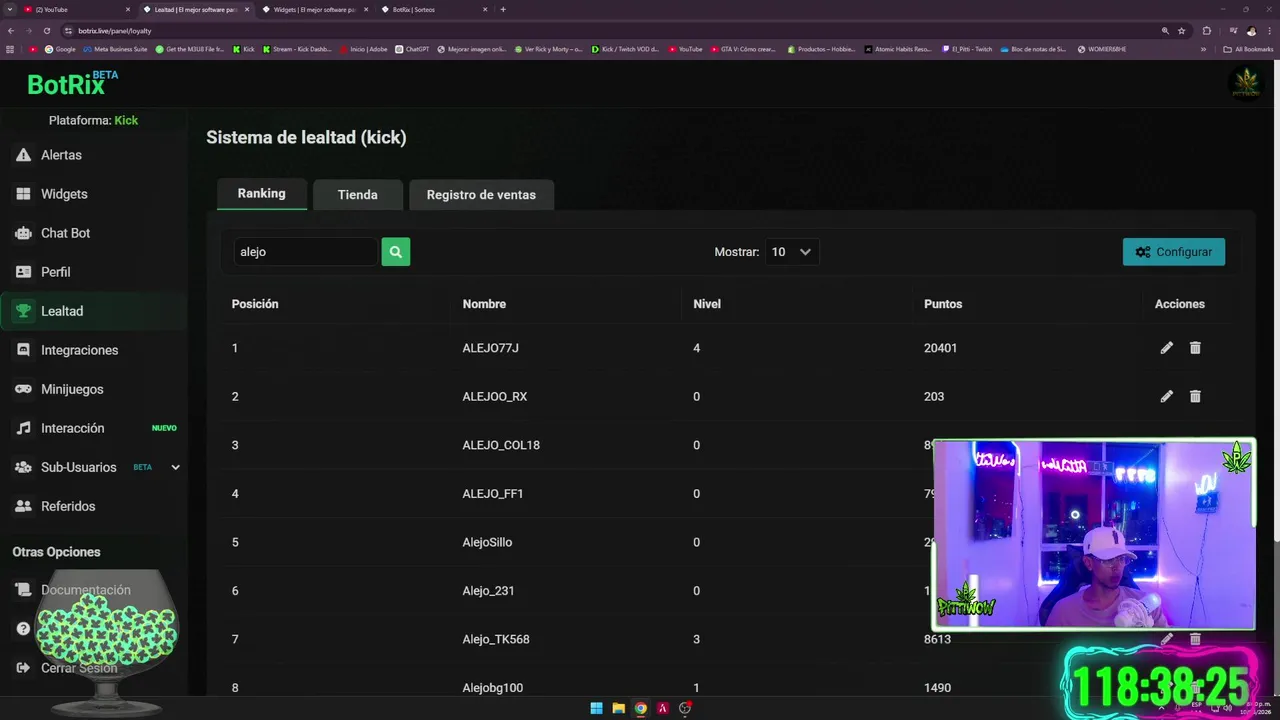Sort by the Posición column header
Image resolution: width=1280 pixels, height=720 pixels.
pyautogui.click(x=255, y=304)
